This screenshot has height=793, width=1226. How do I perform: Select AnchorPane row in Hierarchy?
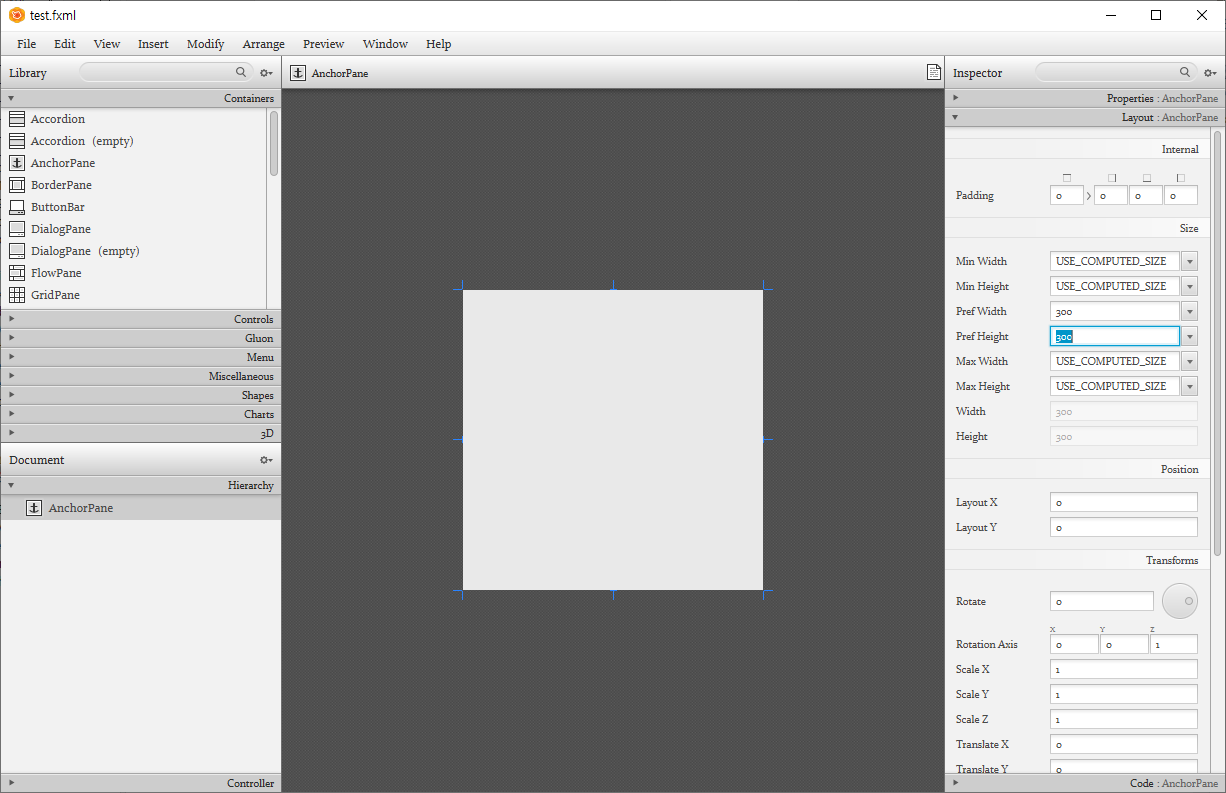tap(140, 508)
